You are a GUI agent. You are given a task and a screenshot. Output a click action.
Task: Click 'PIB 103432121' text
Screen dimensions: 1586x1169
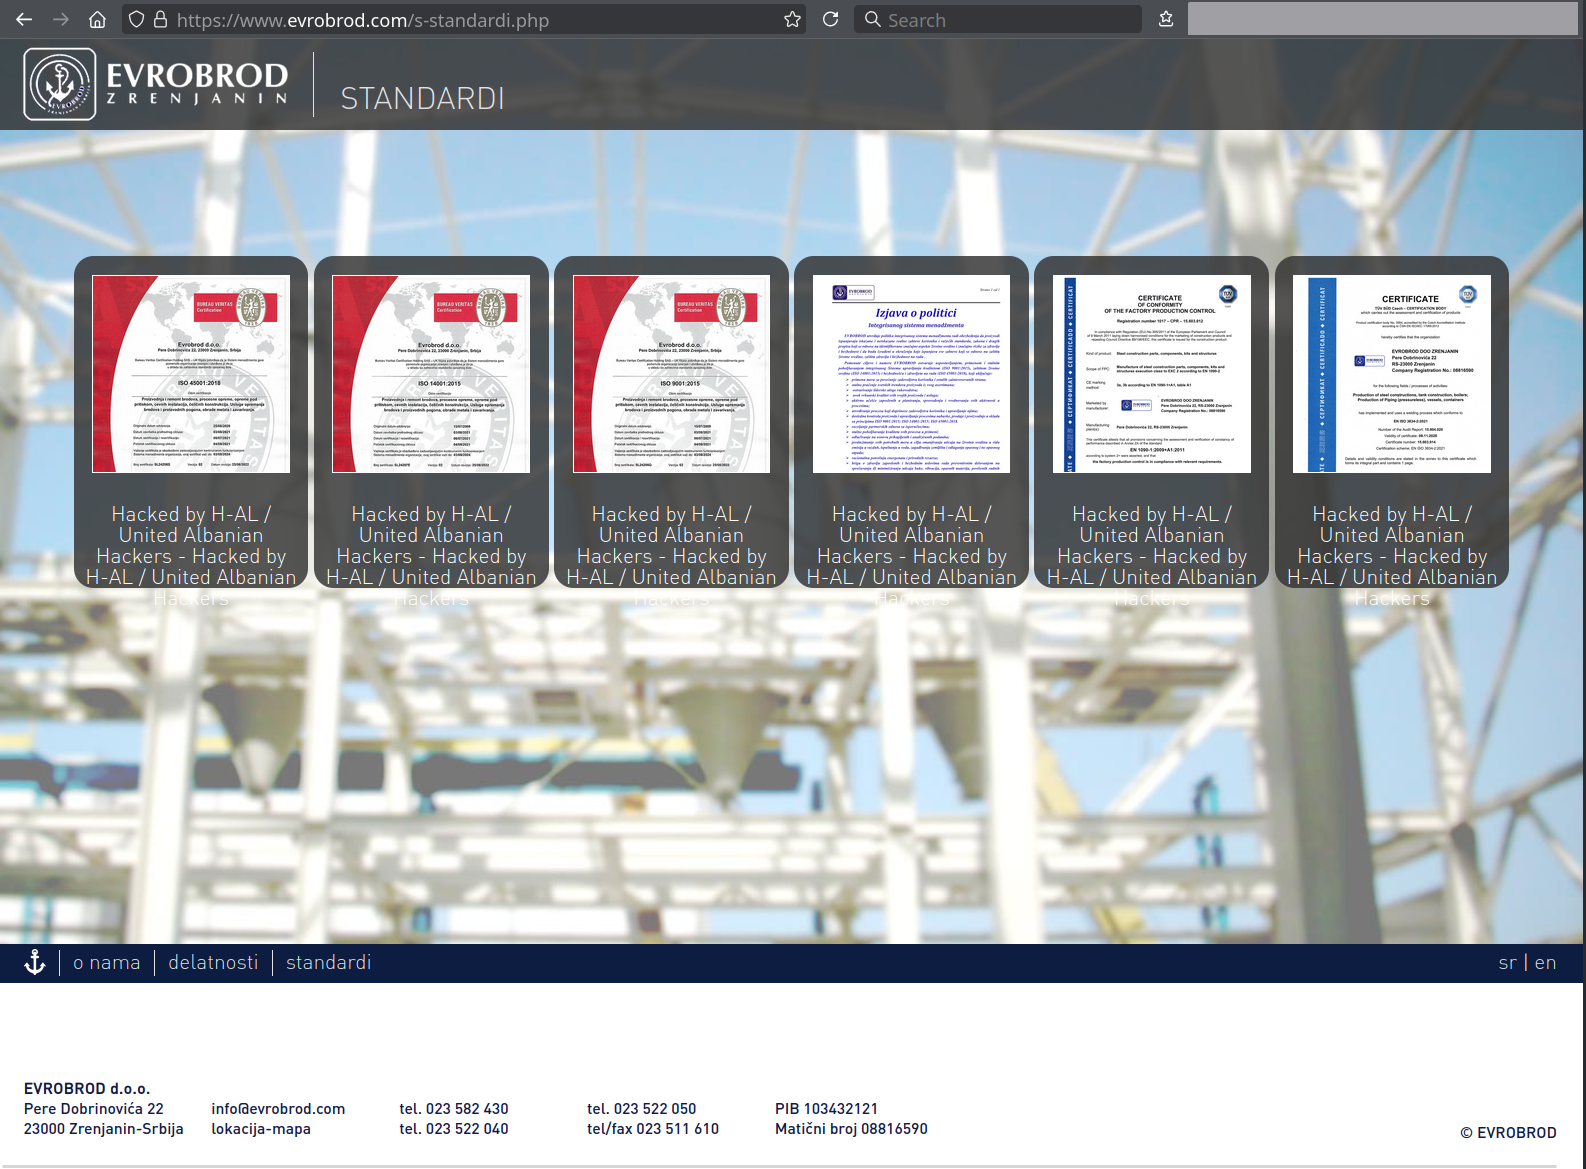827,1109
